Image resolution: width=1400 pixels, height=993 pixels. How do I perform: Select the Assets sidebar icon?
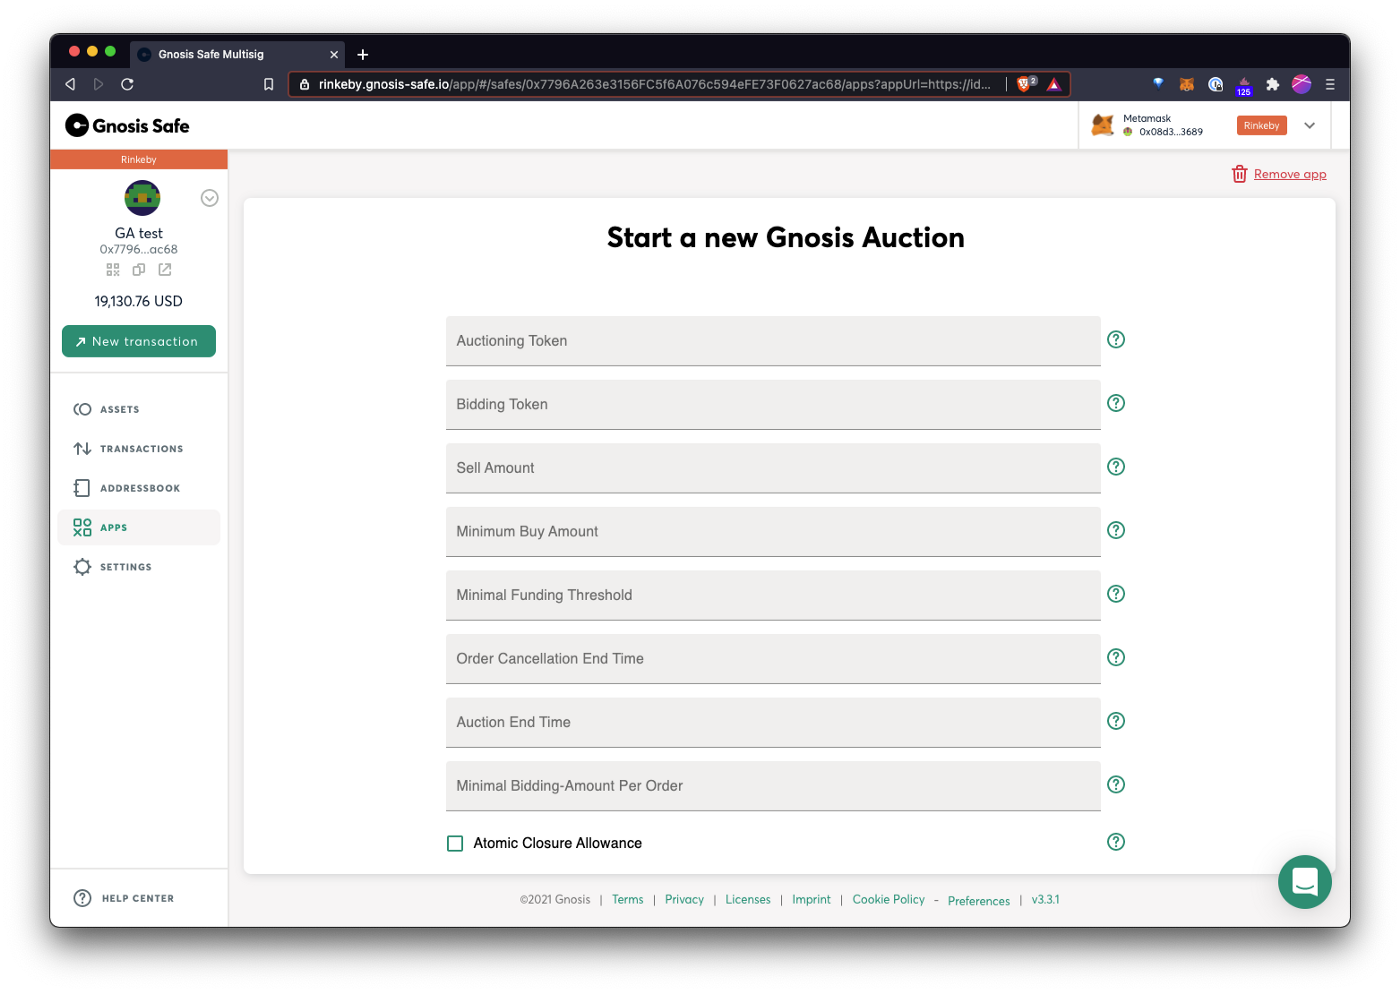click(x=84, y=409)
